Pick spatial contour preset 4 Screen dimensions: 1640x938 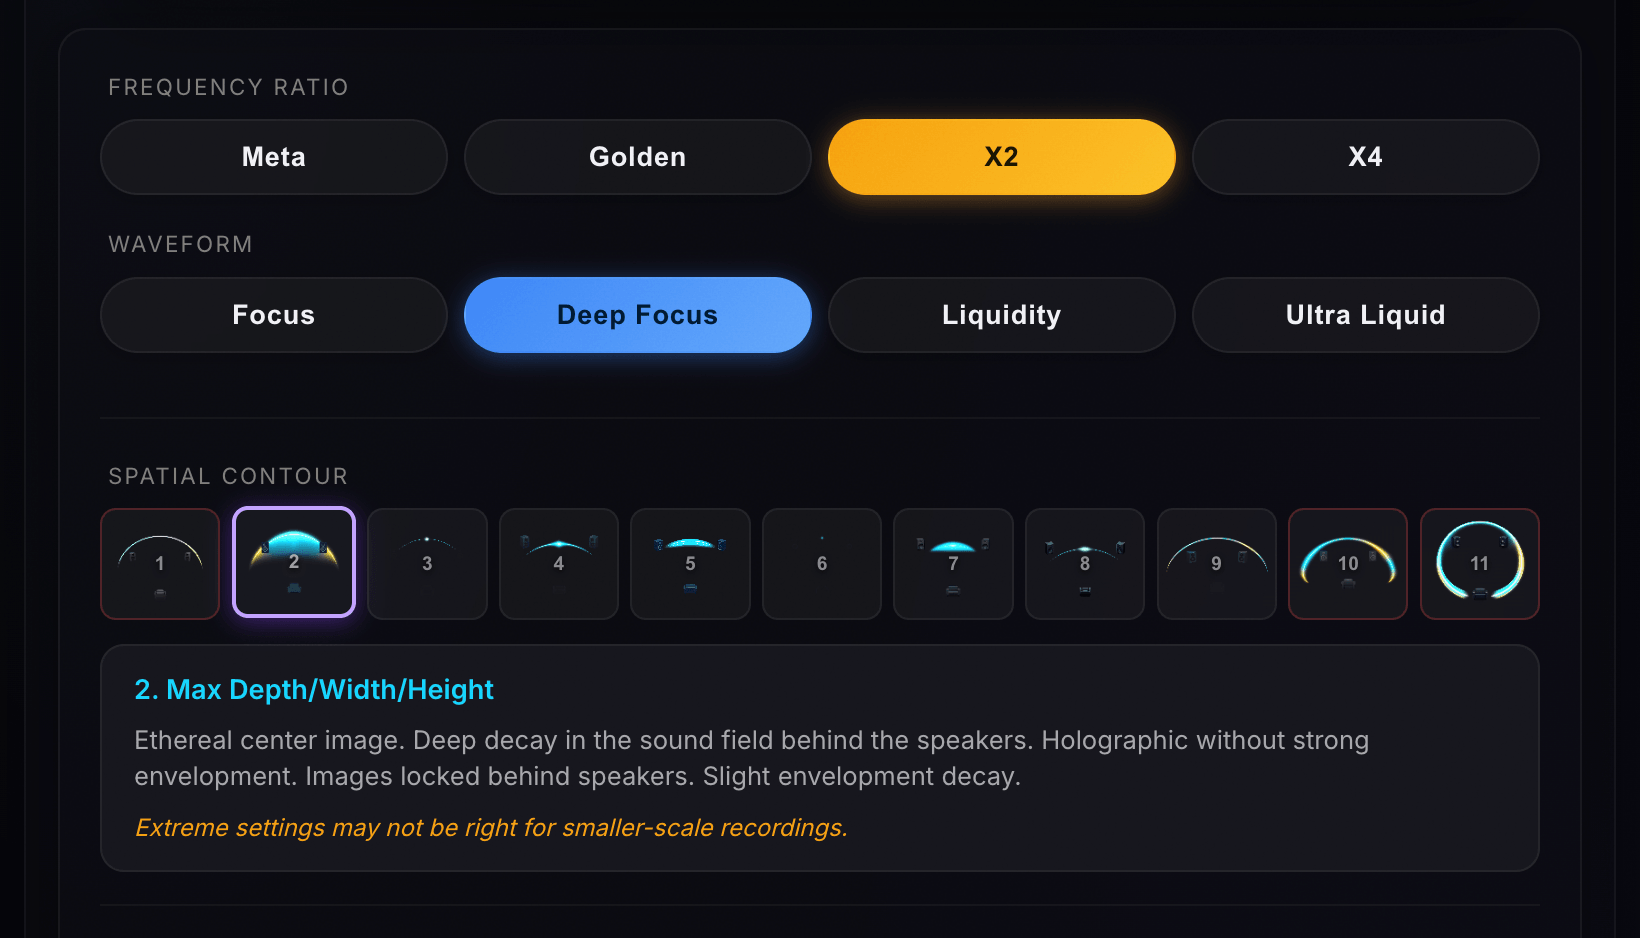559,564
